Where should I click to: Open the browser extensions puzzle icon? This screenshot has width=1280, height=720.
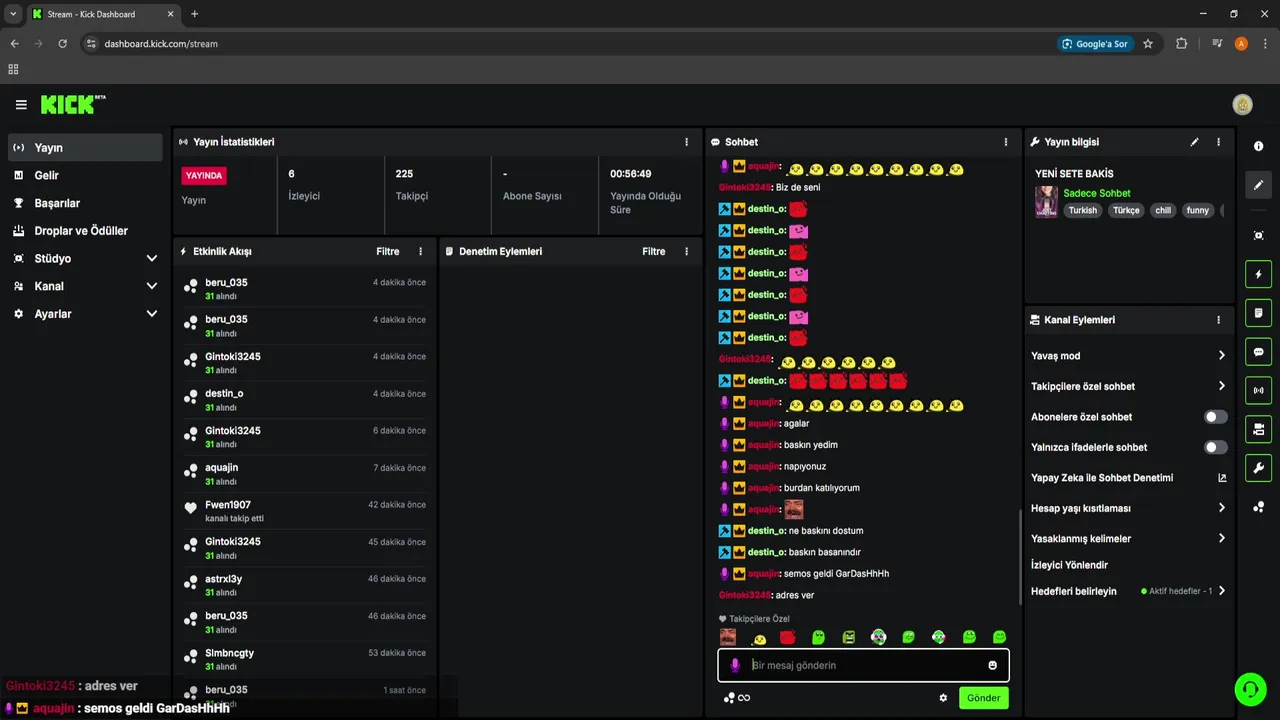[x=1181, y=44]
